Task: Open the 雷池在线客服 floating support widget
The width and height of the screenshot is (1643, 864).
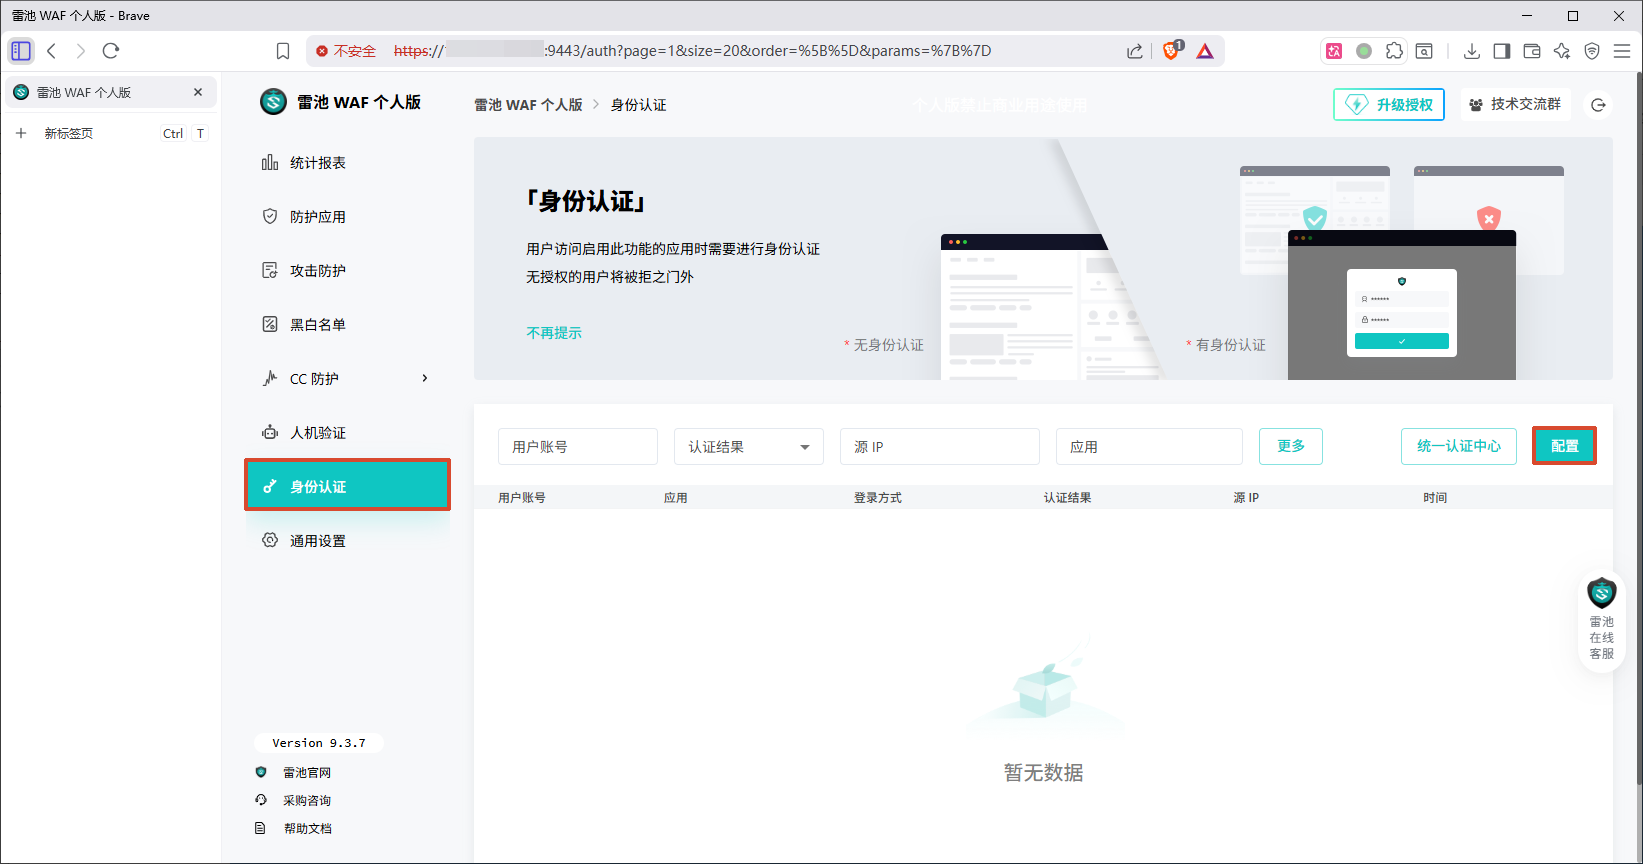Action: pyautogui.click(x=1602, y=620)
